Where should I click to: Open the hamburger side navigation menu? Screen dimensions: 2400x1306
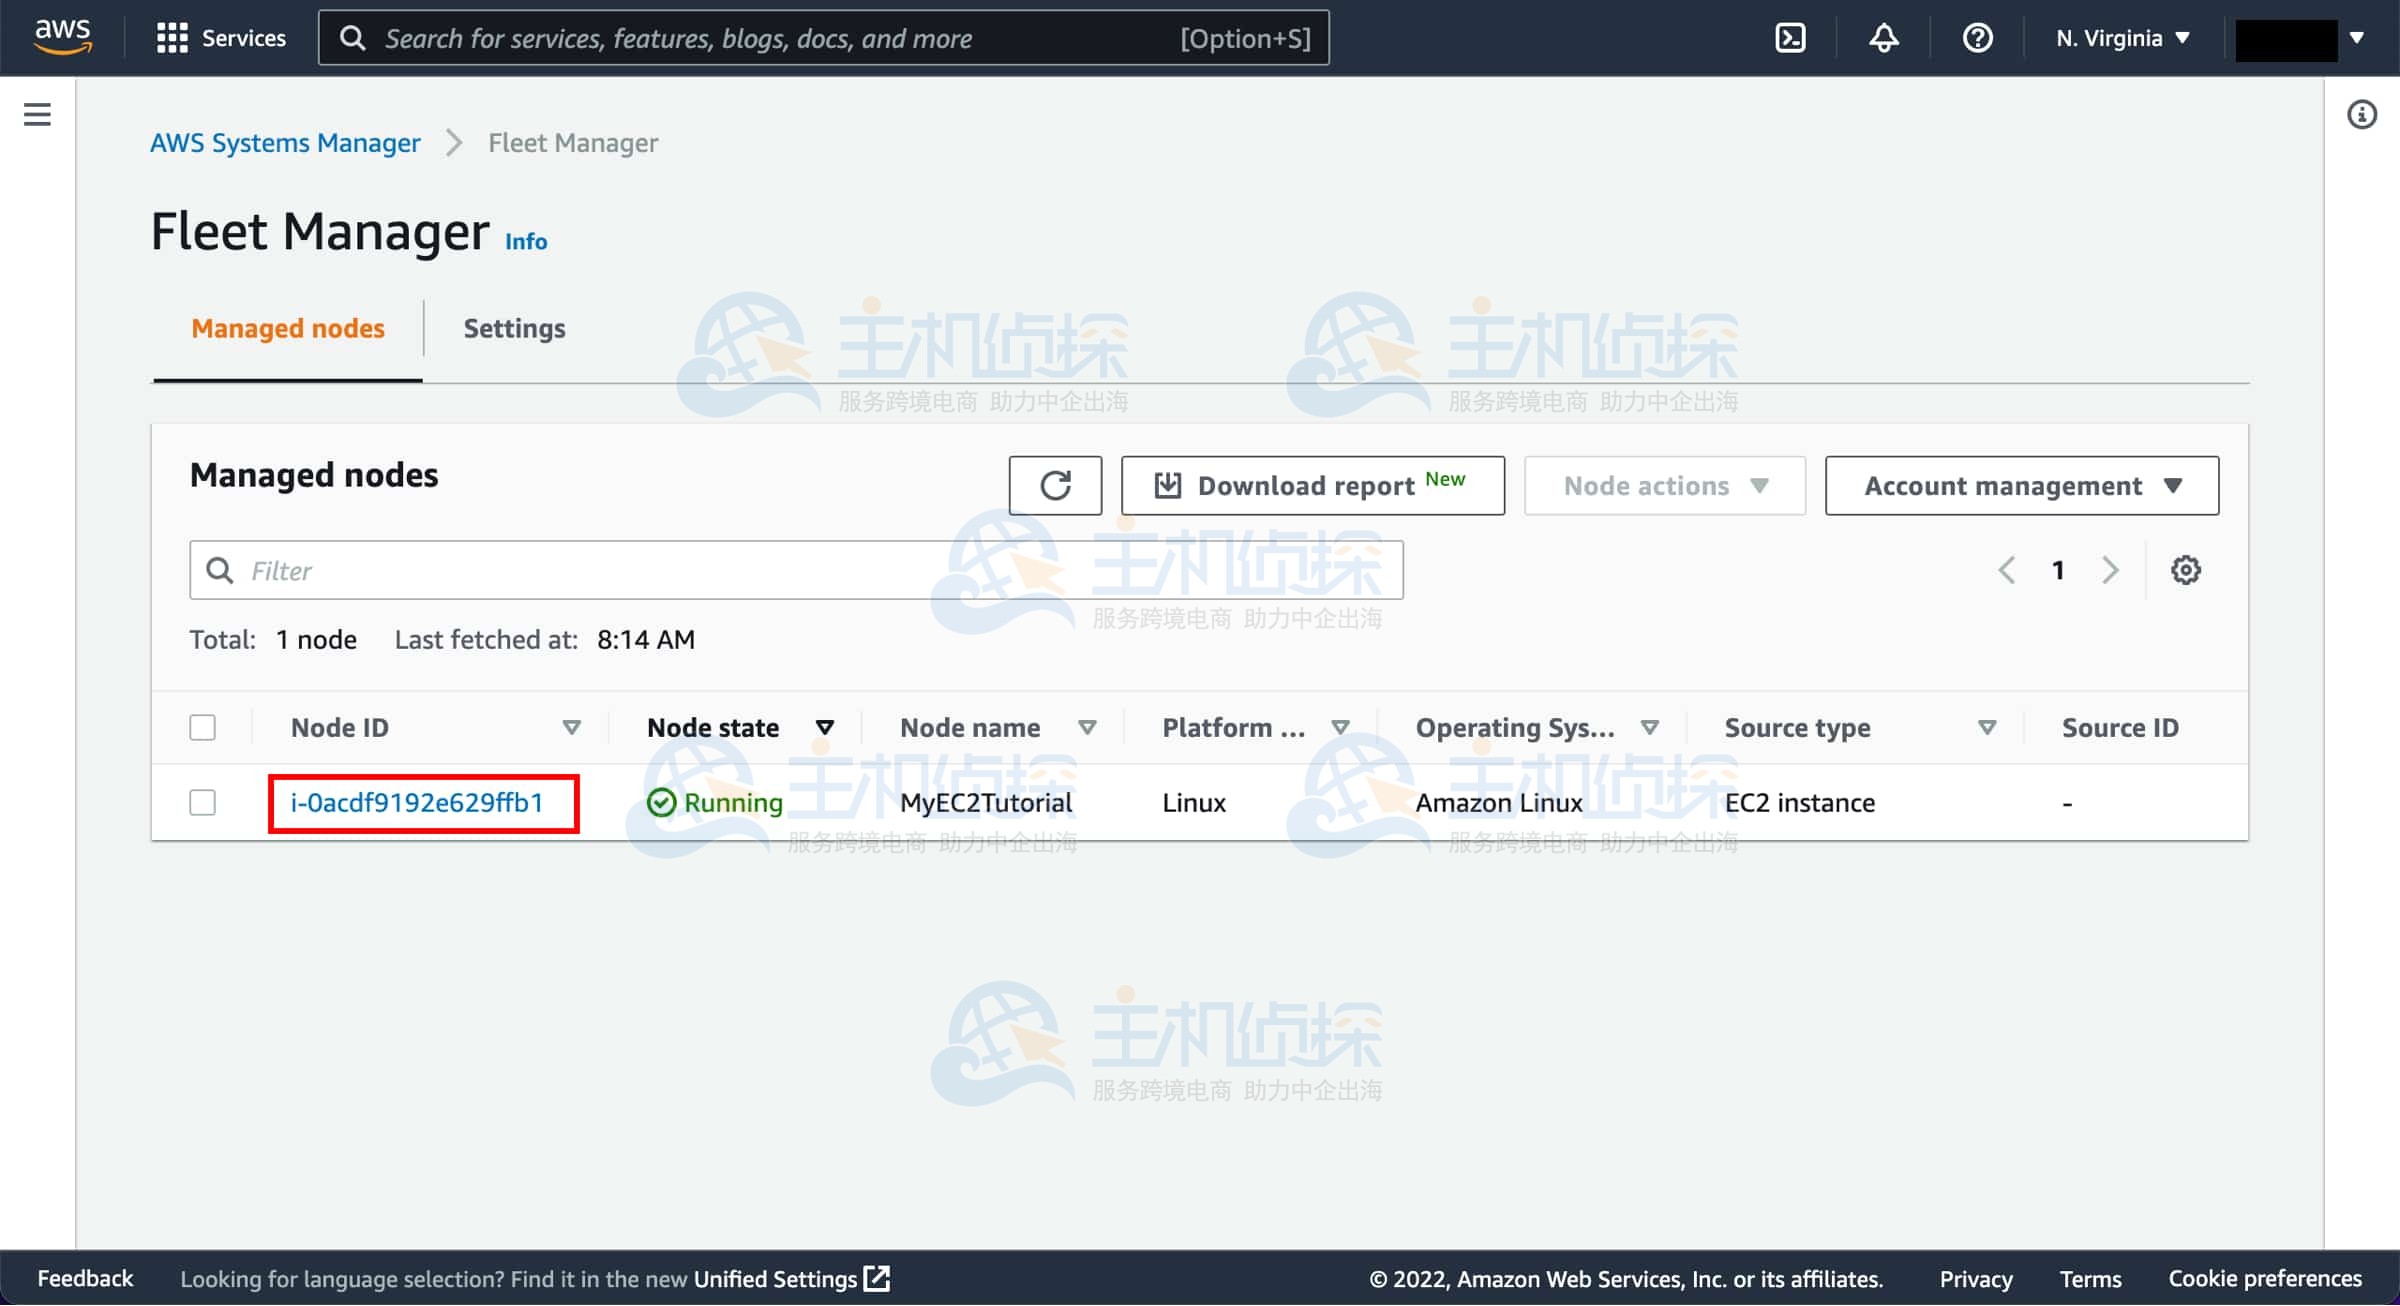(x=37, y=114)
